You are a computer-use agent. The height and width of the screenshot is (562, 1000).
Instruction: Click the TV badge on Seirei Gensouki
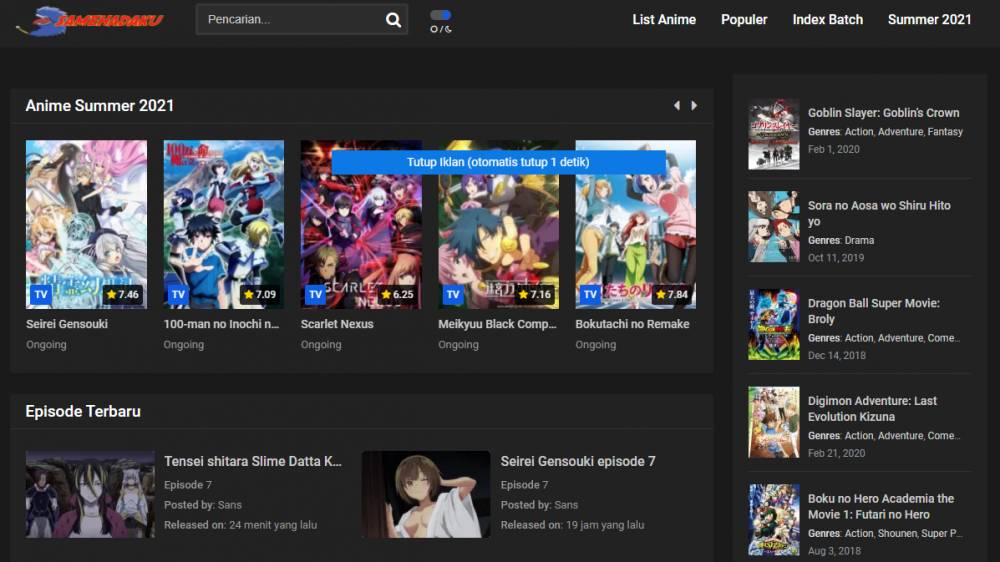coord(41,295)
